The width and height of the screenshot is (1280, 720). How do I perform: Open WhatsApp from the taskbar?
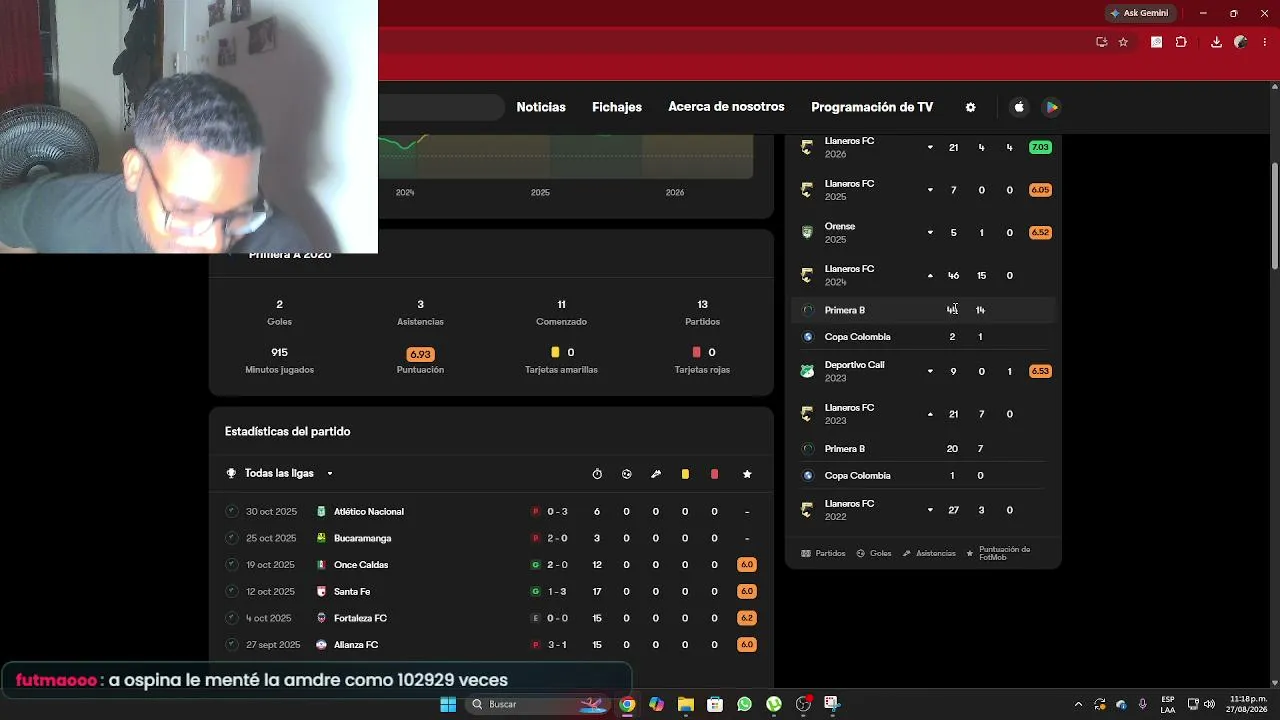pyautogui.click(x=744, y=704)
